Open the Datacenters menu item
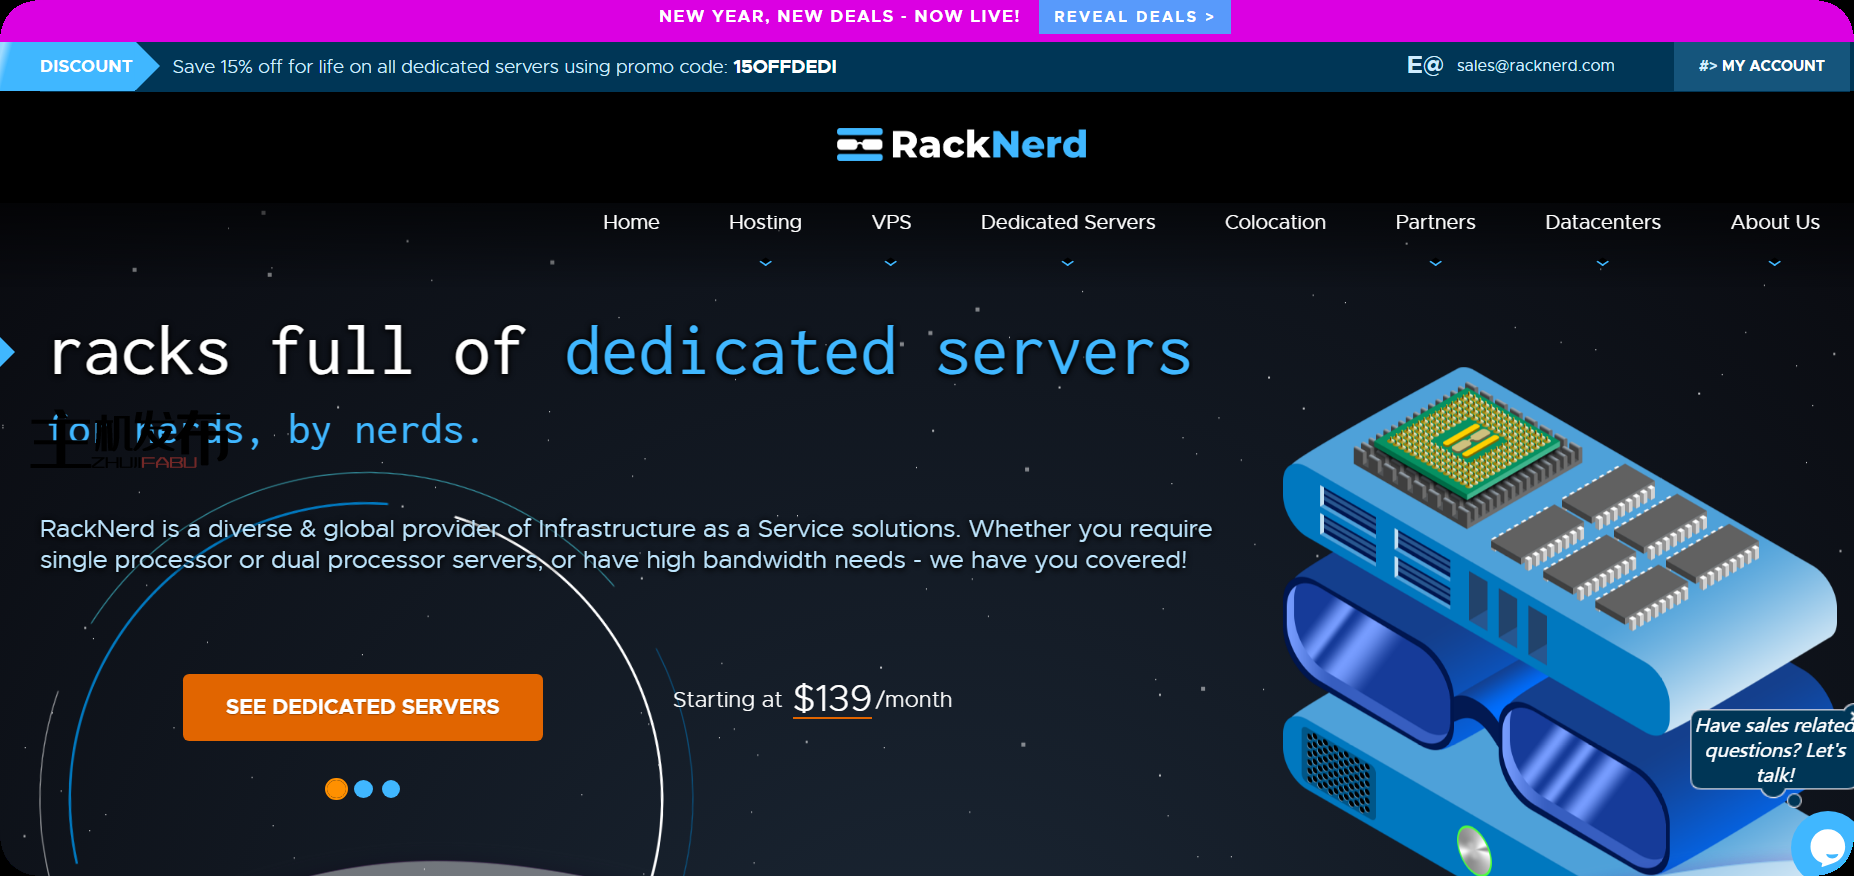The image size is (1854, 876). [1602, 222]
